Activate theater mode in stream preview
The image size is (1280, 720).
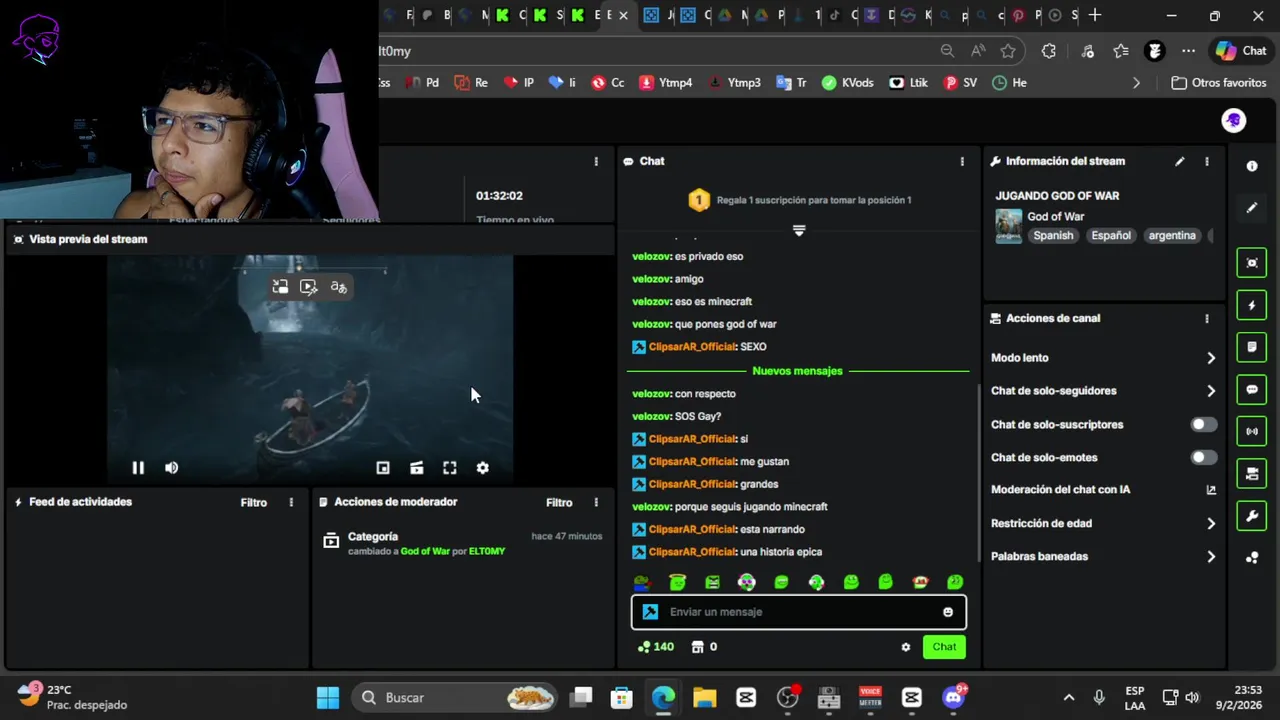tap(417, 468)
